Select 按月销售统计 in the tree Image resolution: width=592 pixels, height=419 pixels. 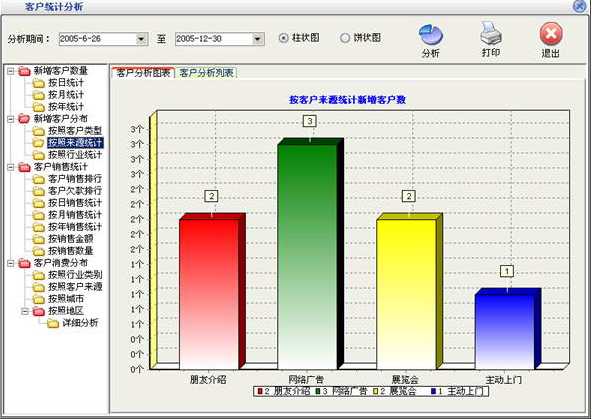(x=75, y=215)
